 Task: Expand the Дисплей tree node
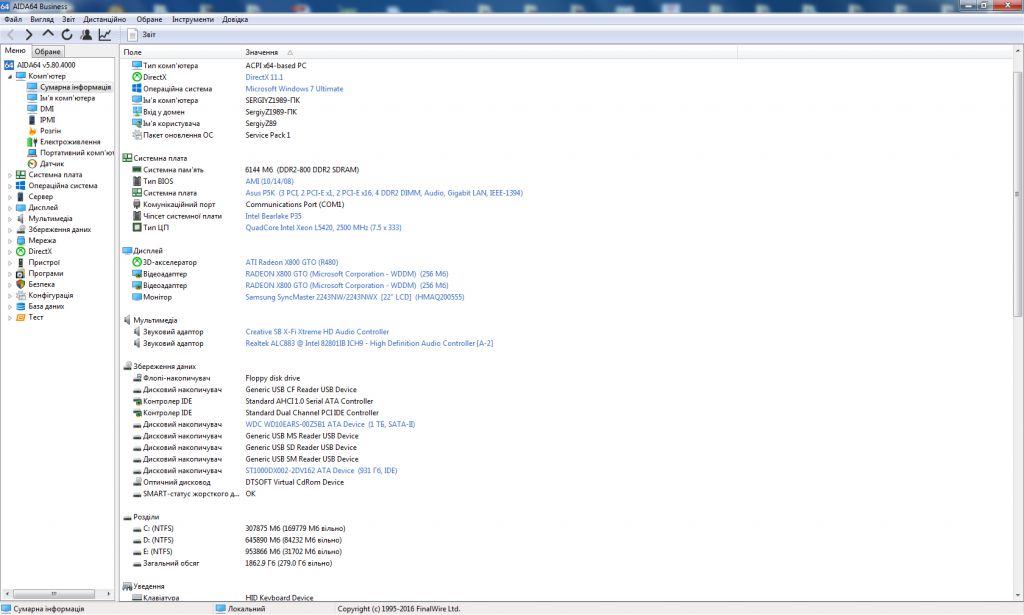10,208
